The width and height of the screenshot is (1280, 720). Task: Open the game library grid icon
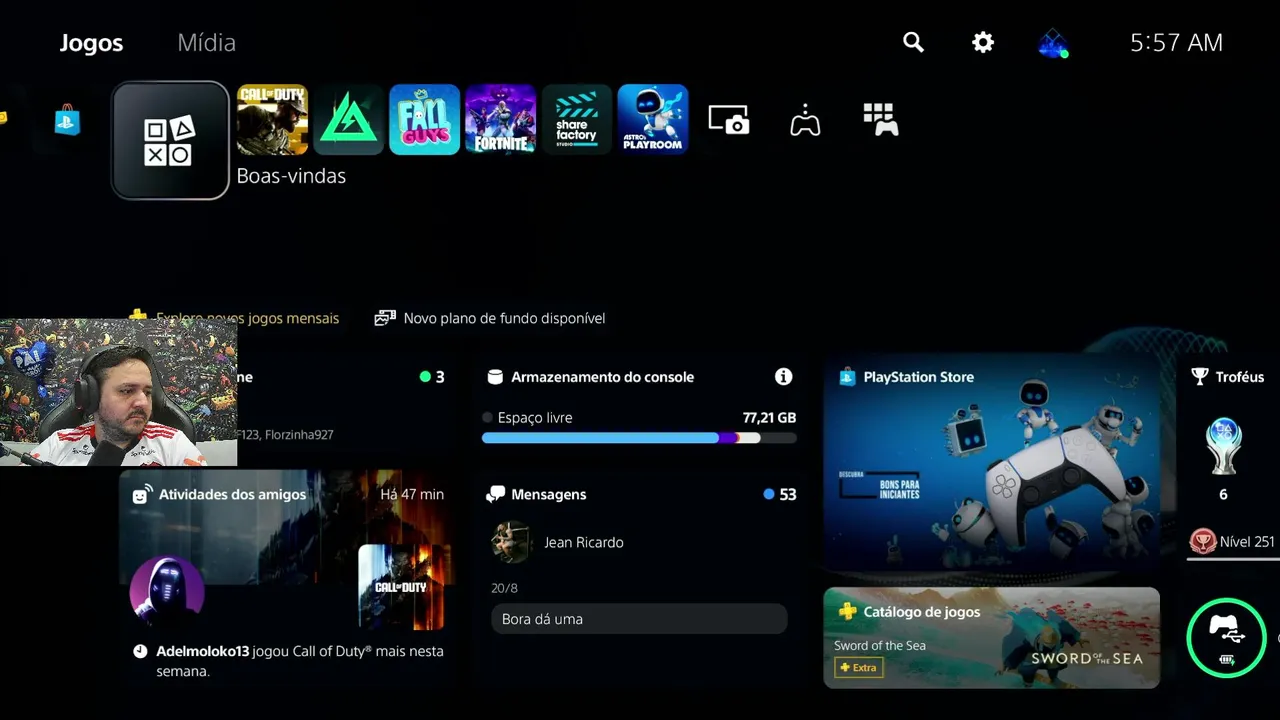tap(881, 119)
